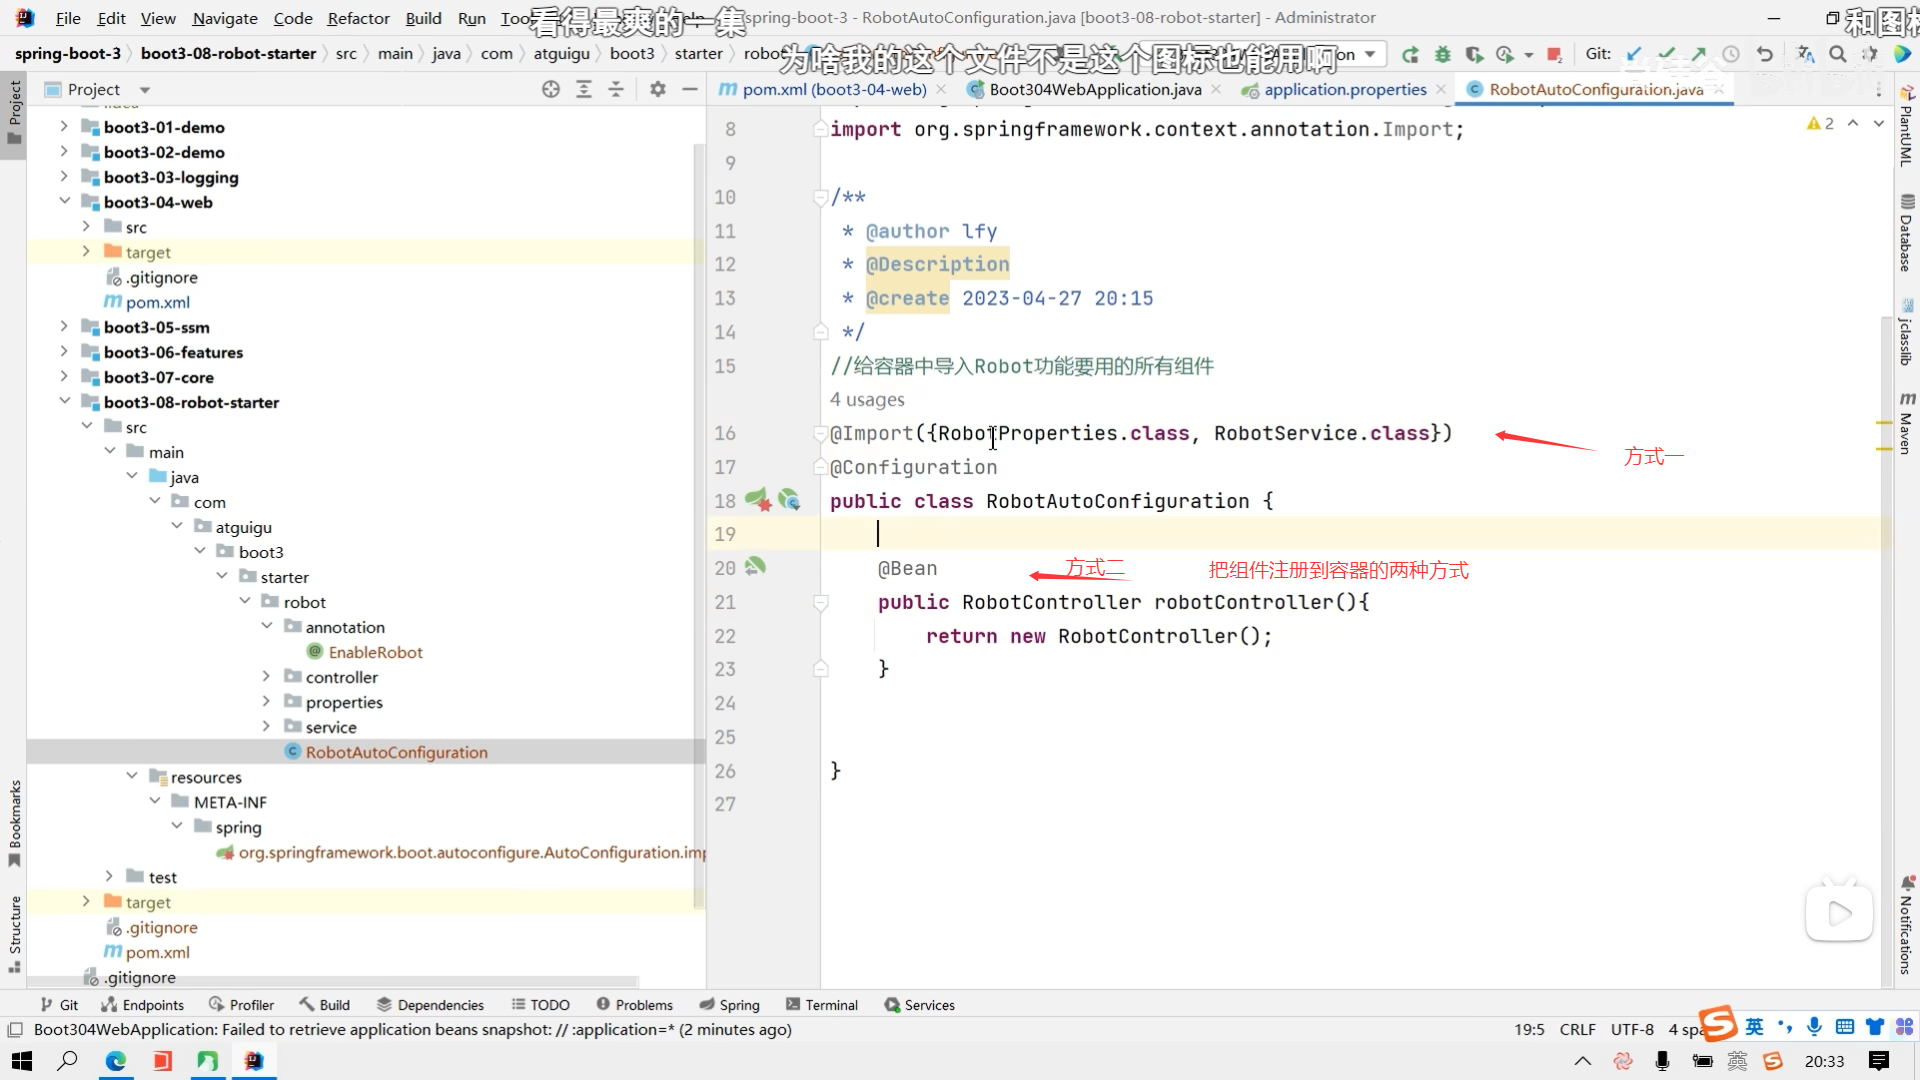Image resolution: width=1920 pixels, height=1080 pixels.
Task: Collapse the boot3-08-robot-starter module
Action: pos(65,401)
